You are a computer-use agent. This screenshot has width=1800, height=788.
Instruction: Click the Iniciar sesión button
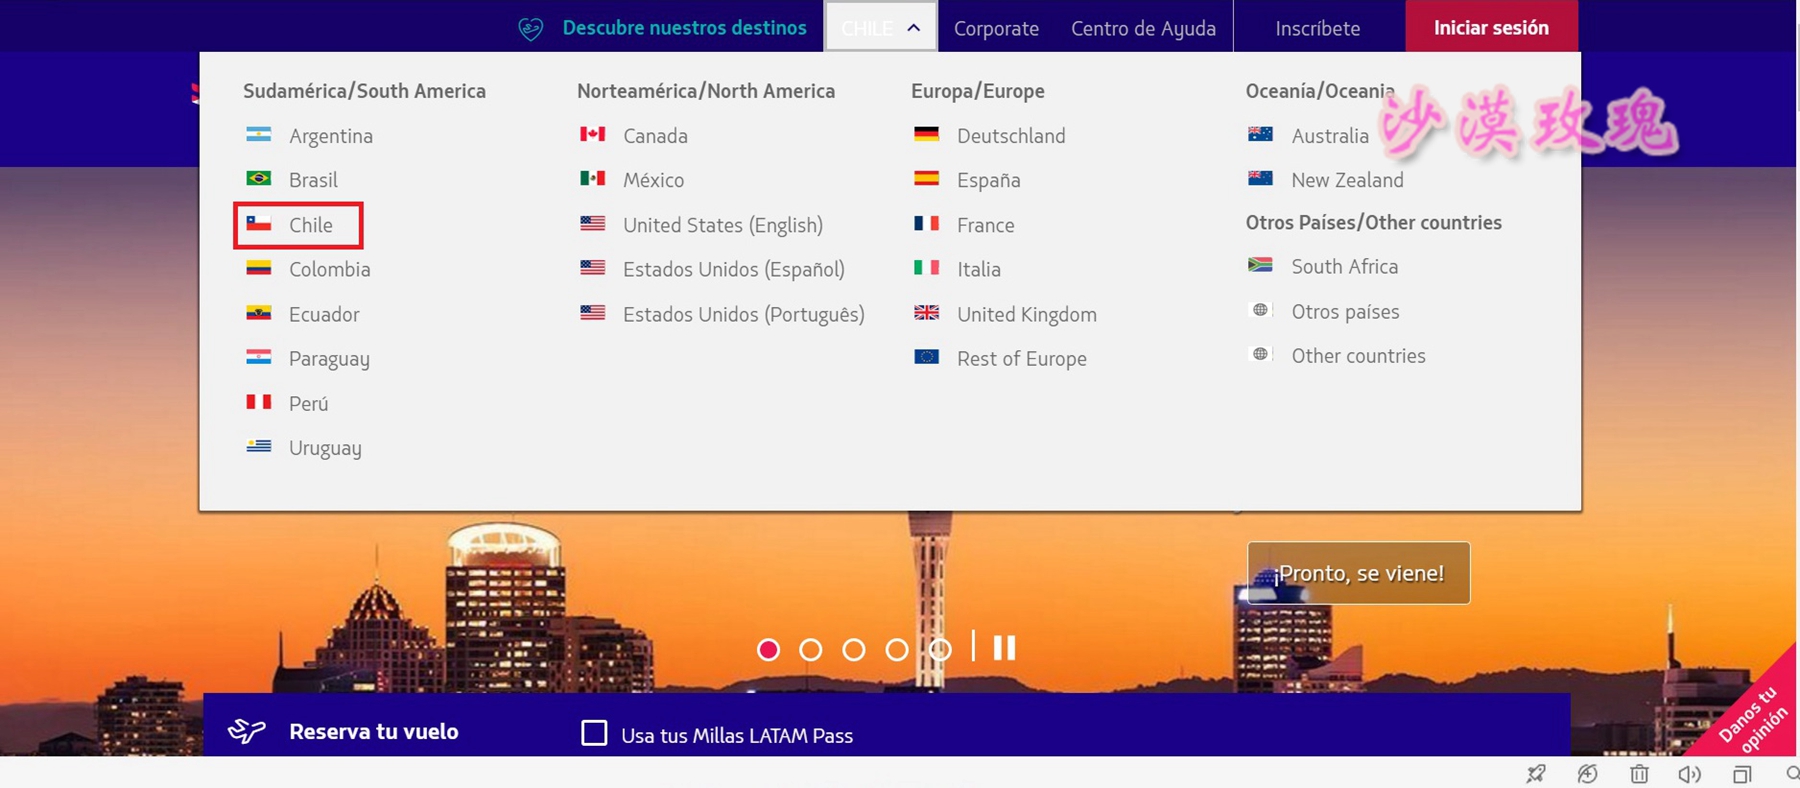(x=1491, y=27)
